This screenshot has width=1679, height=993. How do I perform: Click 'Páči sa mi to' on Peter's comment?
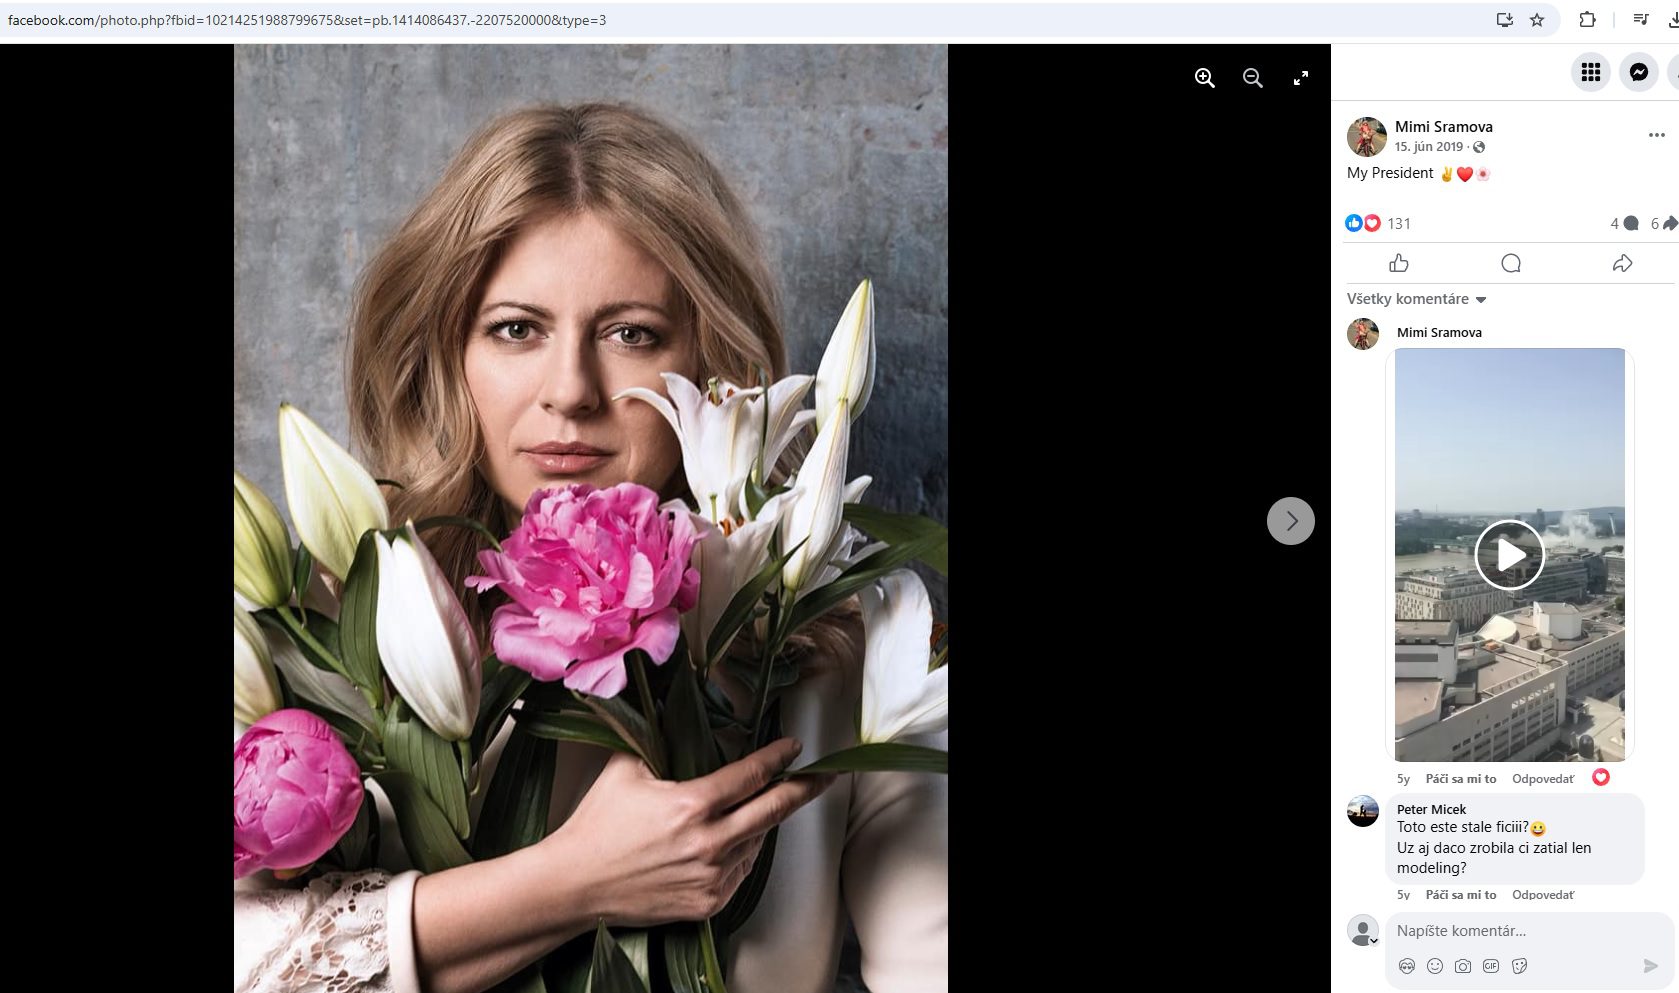point(1460,894)
